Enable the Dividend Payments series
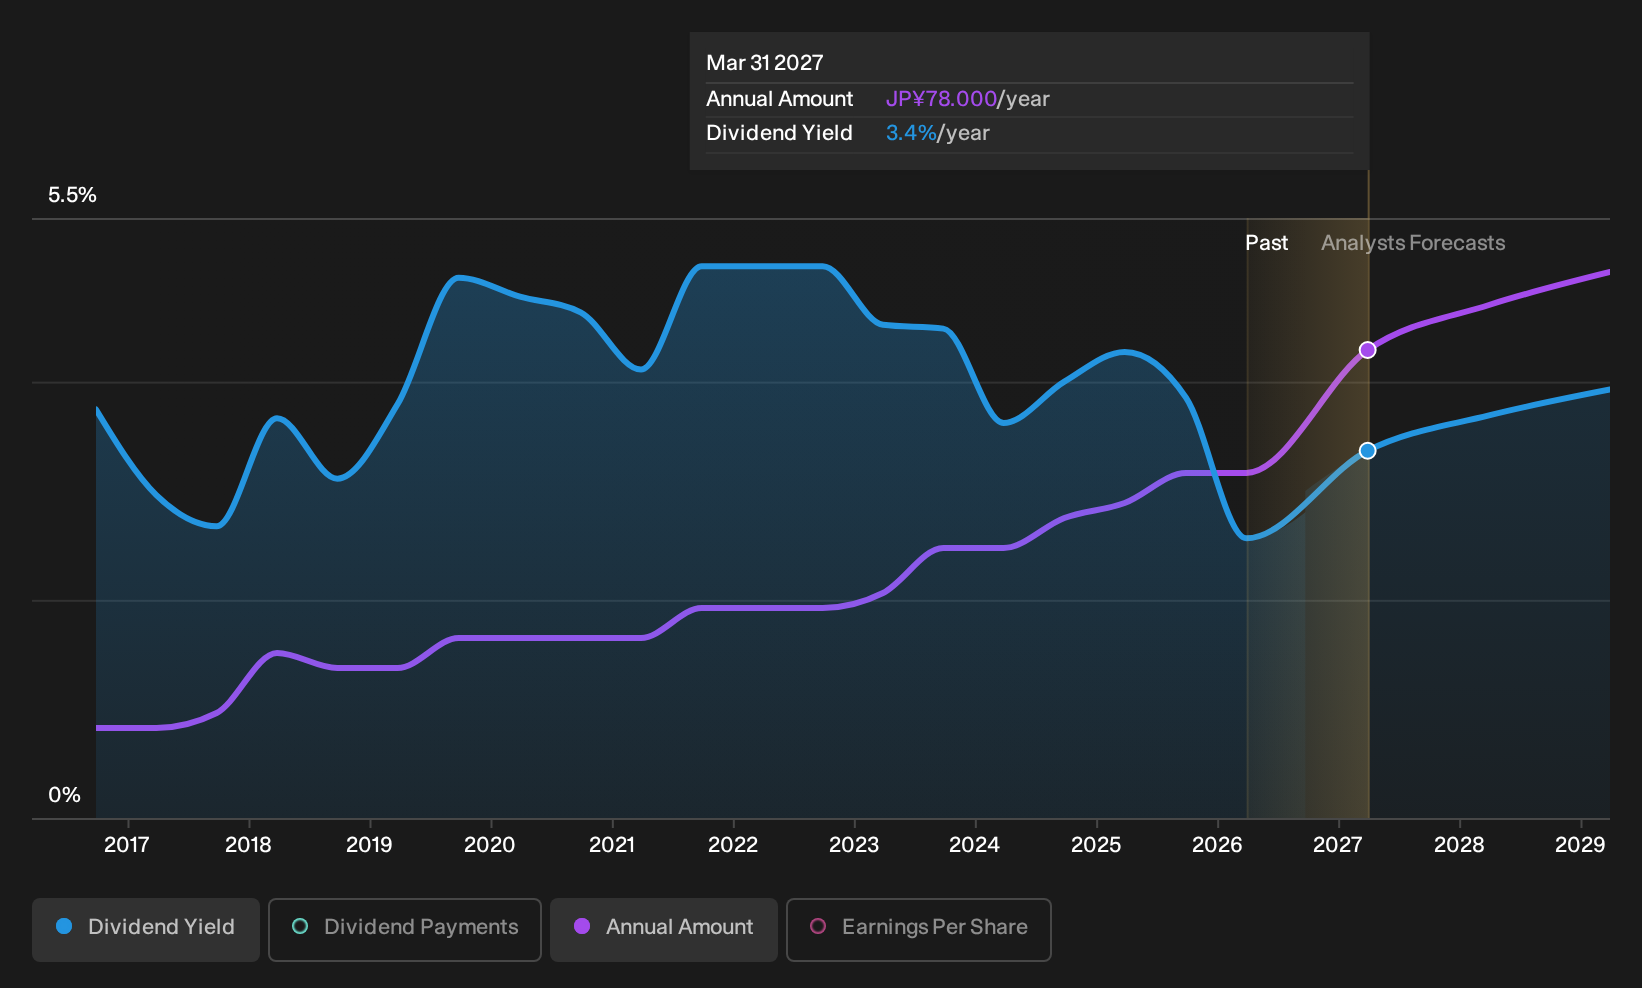1642x988 pixels. (x=405, y=930)
